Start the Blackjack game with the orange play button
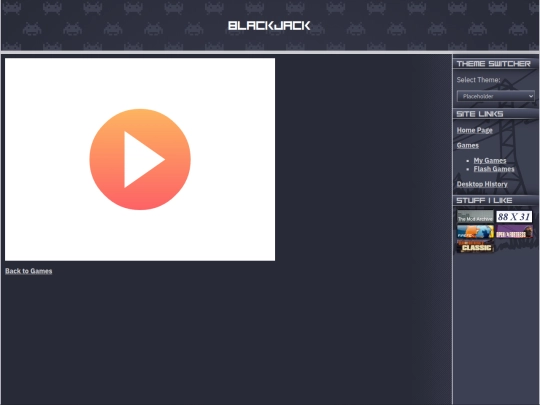540x405 pixels. click(140, 159)
